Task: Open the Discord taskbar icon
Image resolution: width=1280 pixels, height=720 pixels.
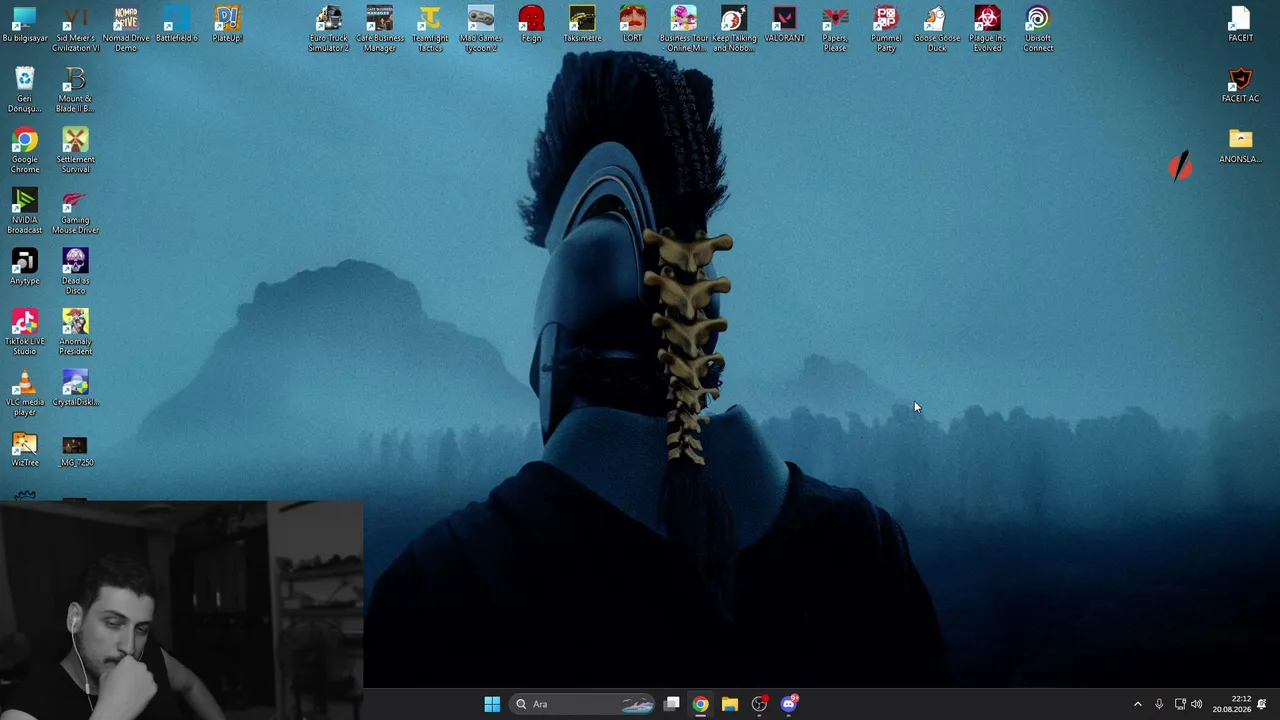Action: click(x=789, y=704)
